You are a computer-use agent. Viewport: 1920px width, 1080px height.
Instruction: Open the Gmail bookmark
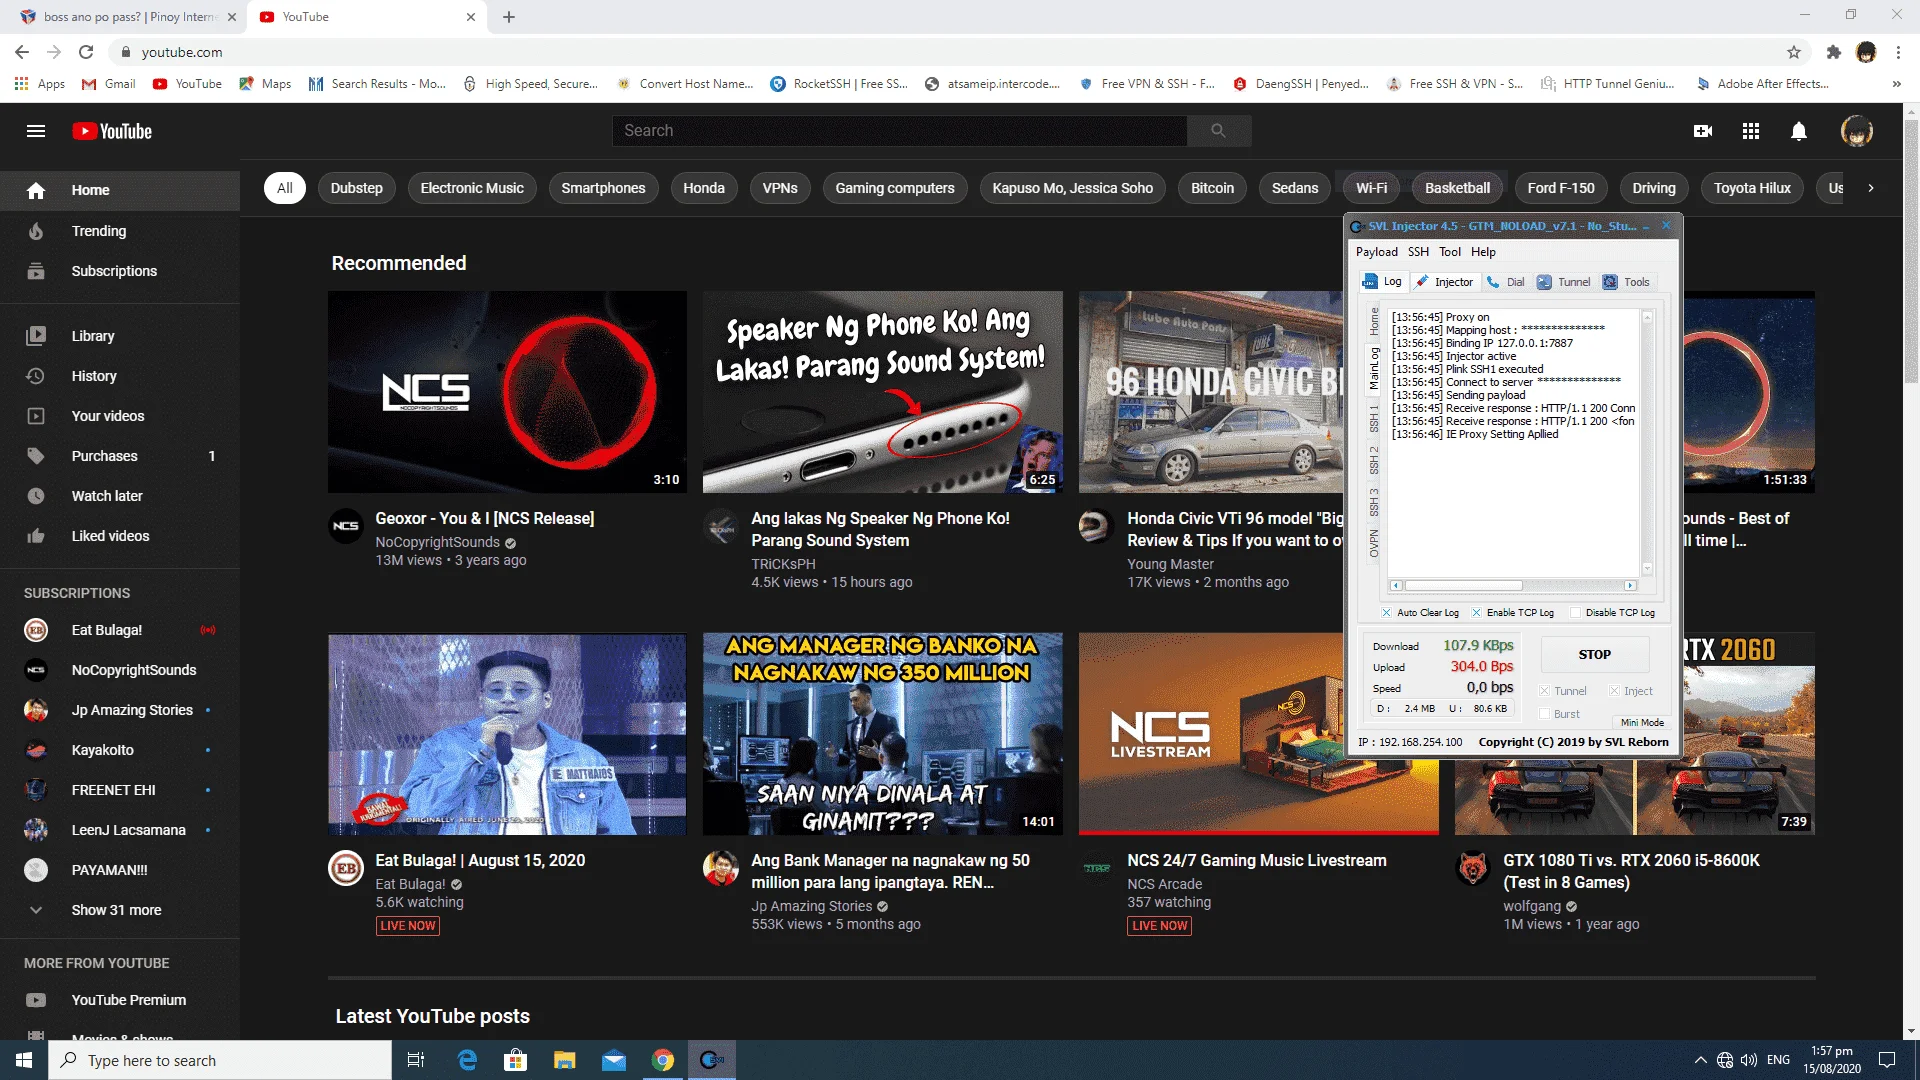click(x=109, y=84)
